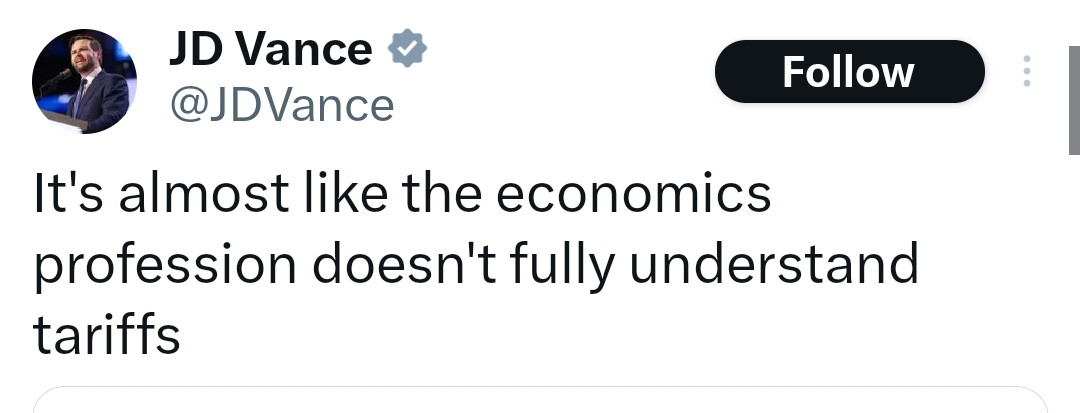Click the letters "JD" in the display name

click(x=195, y=48)
